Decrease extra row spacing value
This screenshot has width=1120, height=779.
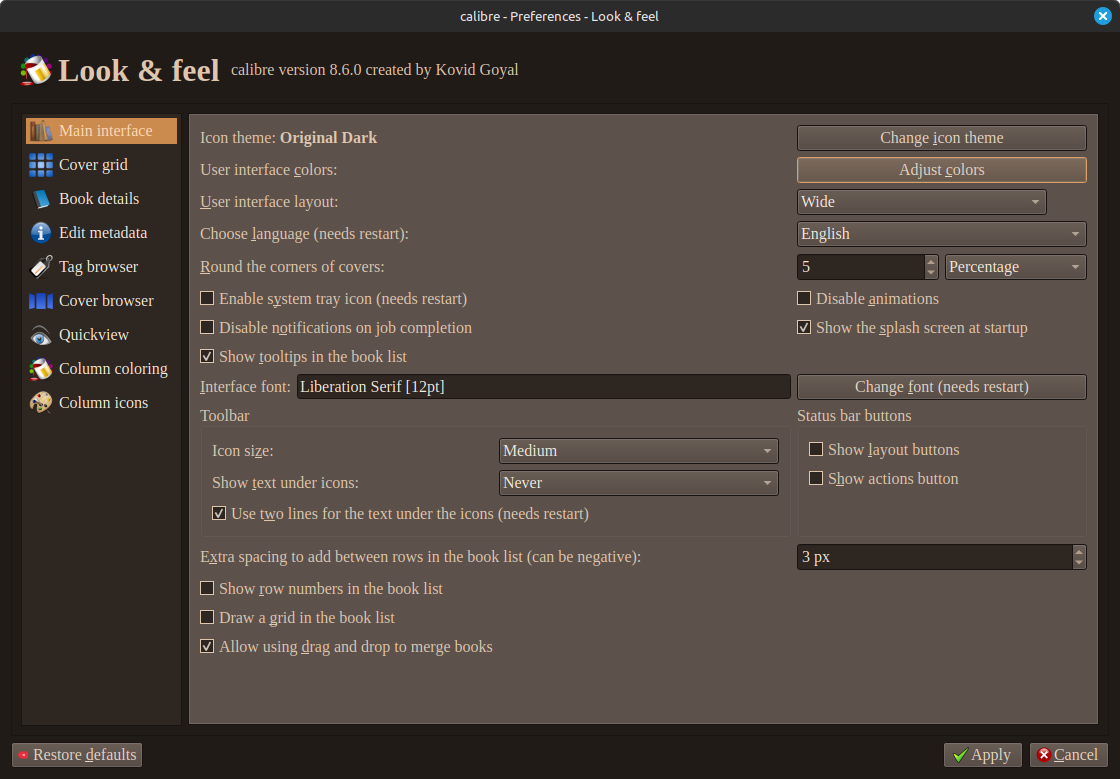[x=1079, y=563]
